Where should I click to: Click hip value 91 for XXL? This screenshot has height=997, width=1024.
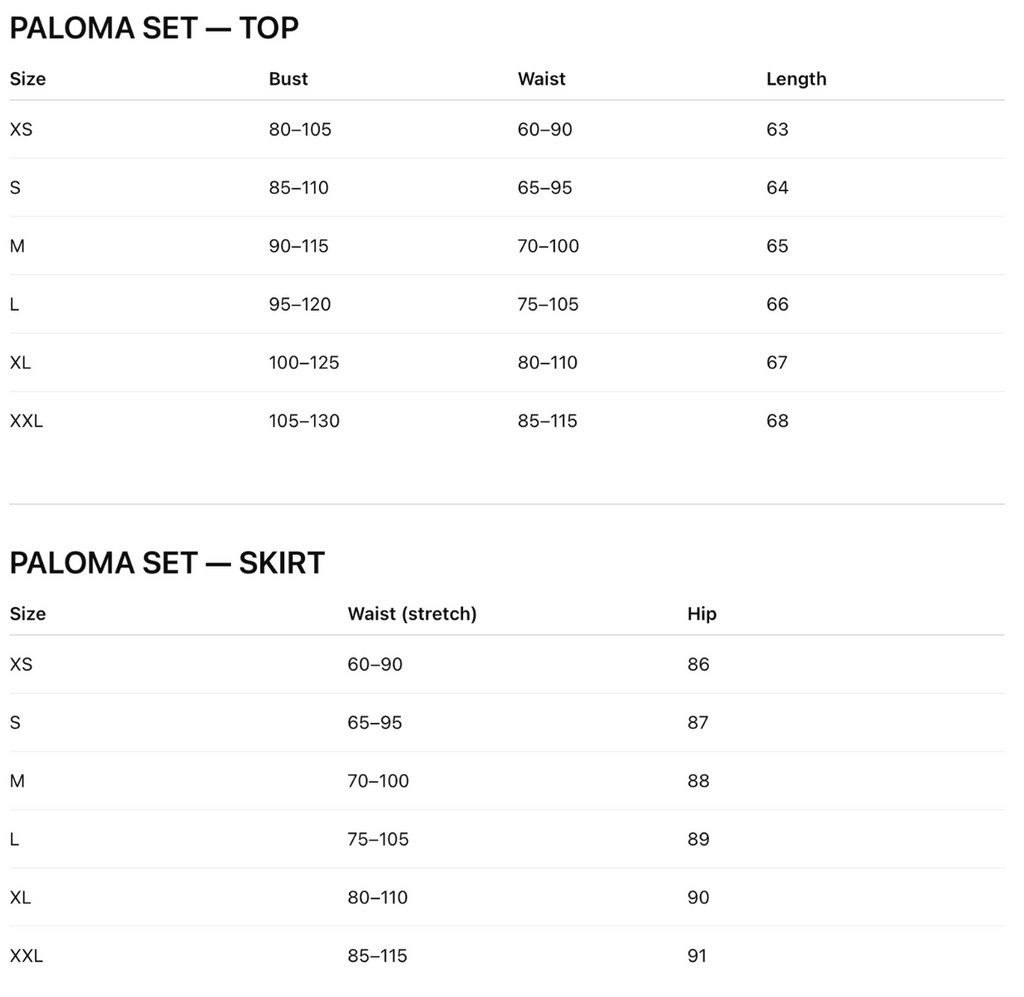tap(697, 956)
